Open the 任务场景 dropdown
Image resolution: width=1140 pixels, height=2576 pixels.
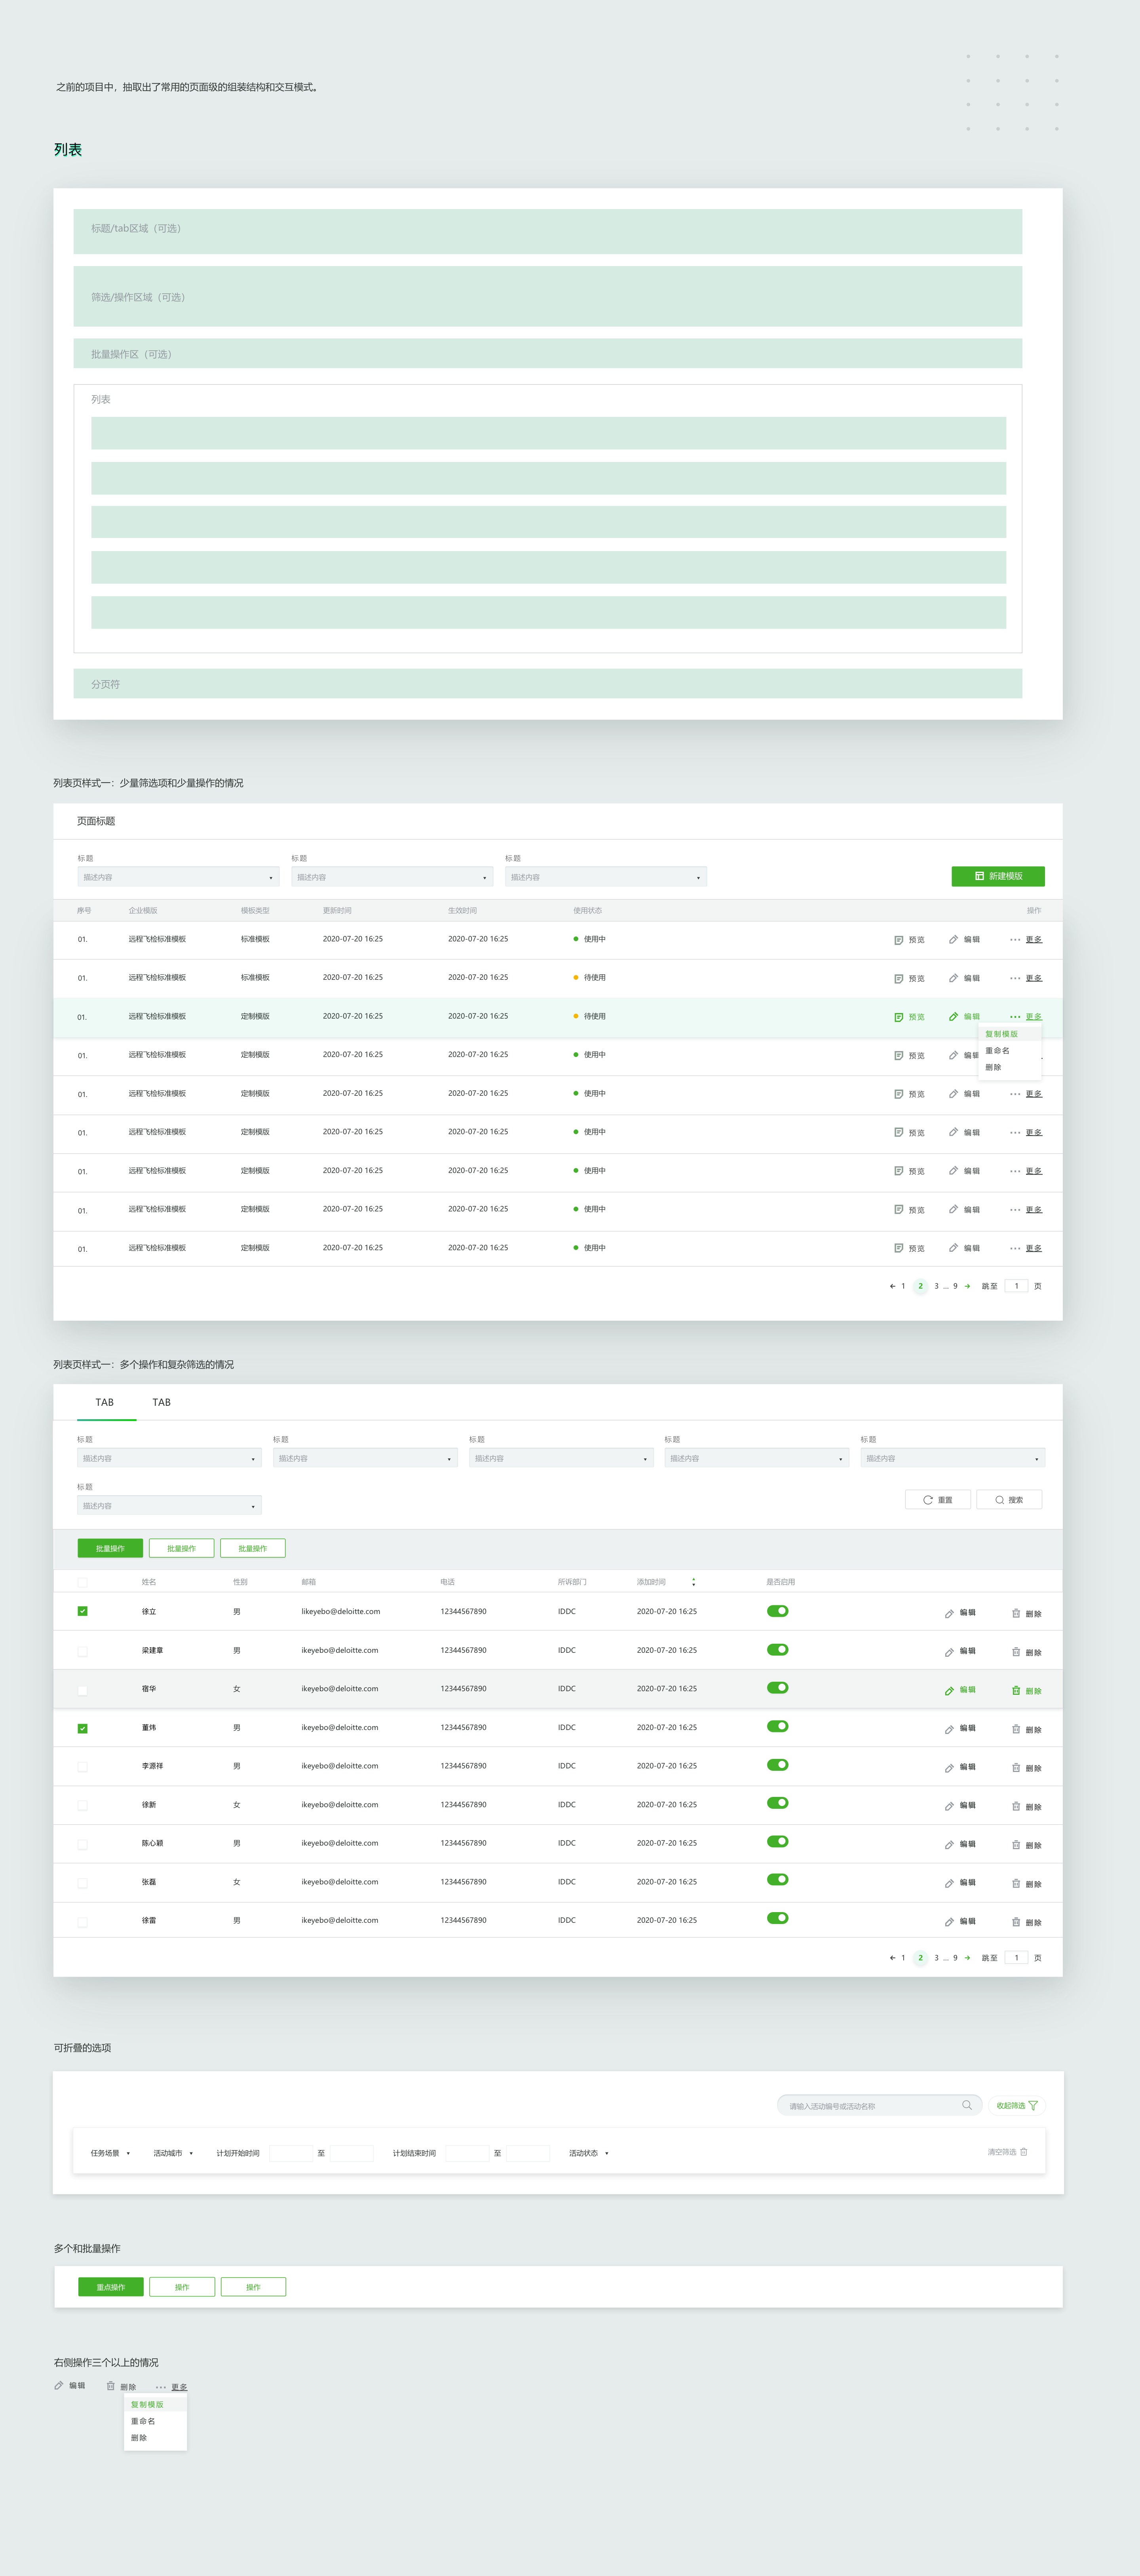click(x=110, y=2153)
